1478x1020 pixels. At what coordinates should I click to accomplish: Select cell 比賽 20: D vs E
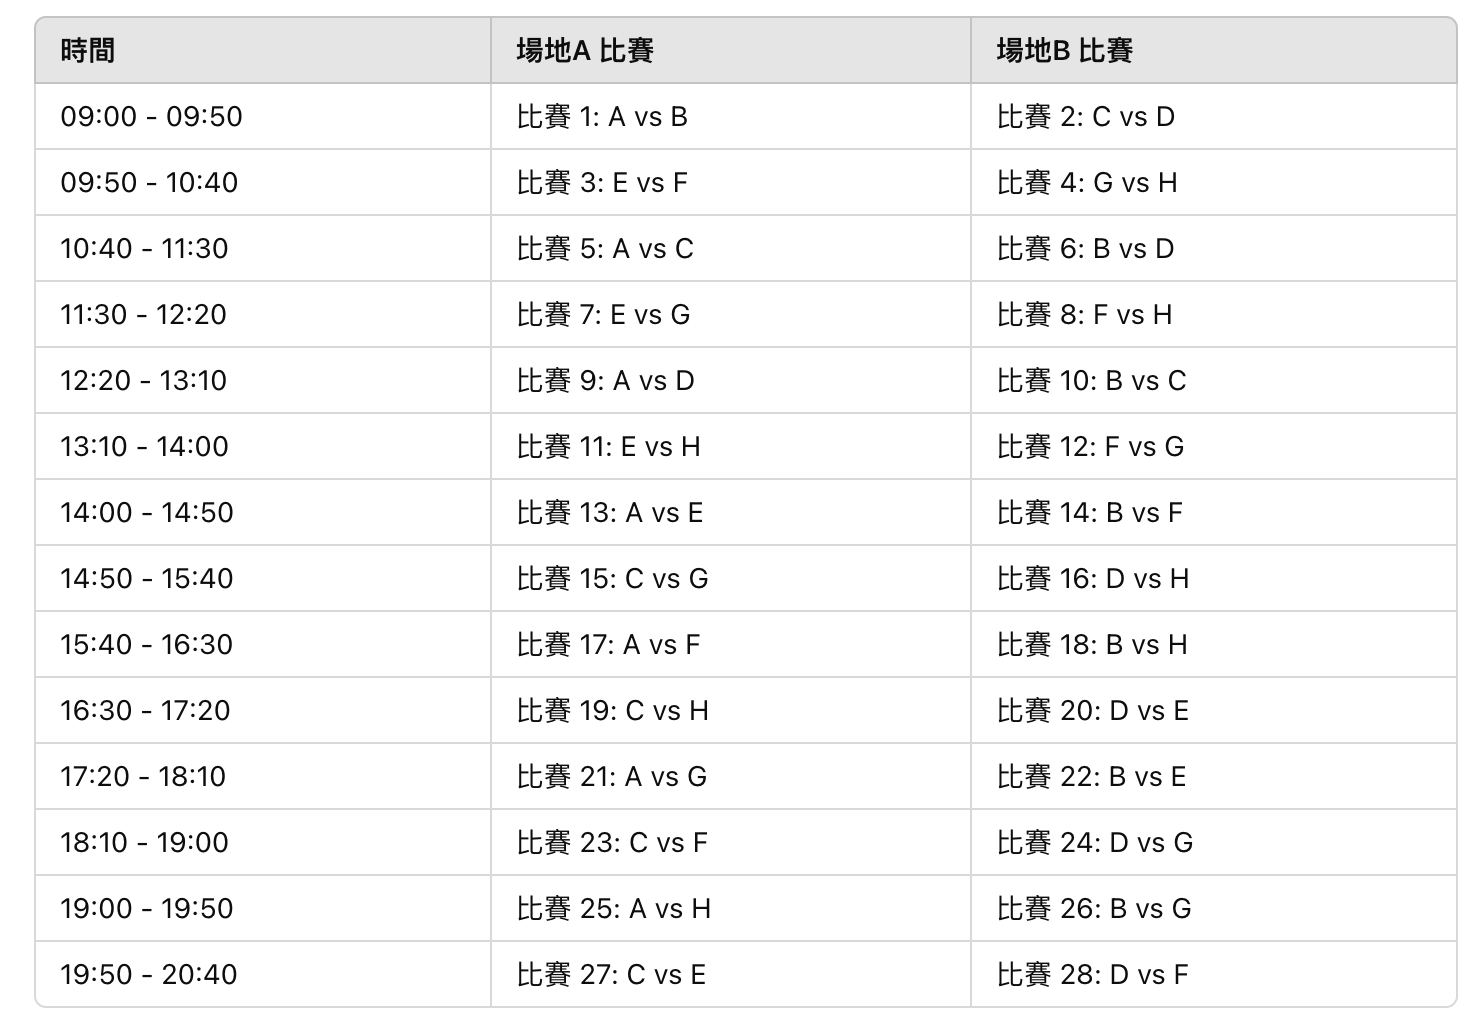tap(1213, 710)
